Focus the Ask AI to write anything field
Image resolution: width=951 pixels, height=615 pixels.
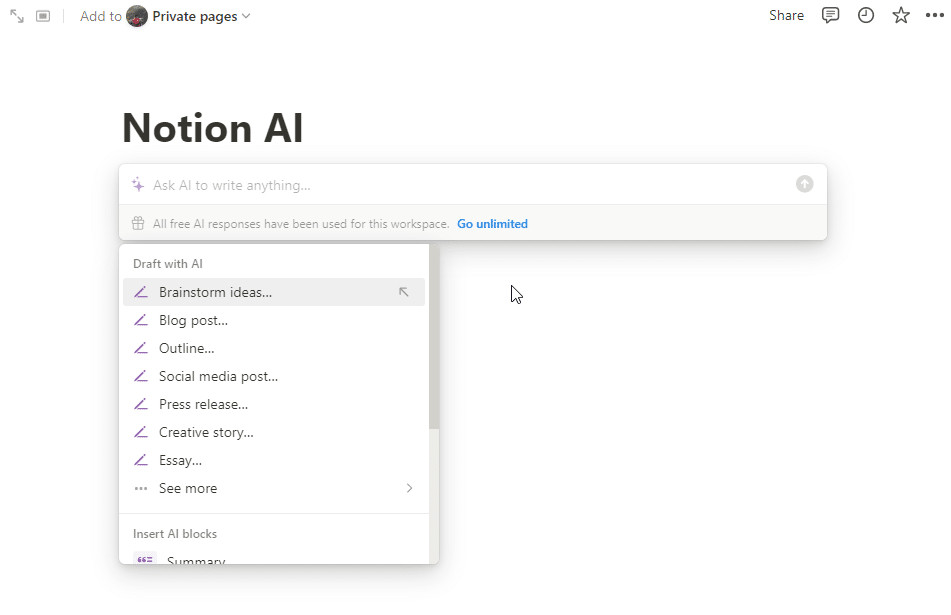[460, 185]
